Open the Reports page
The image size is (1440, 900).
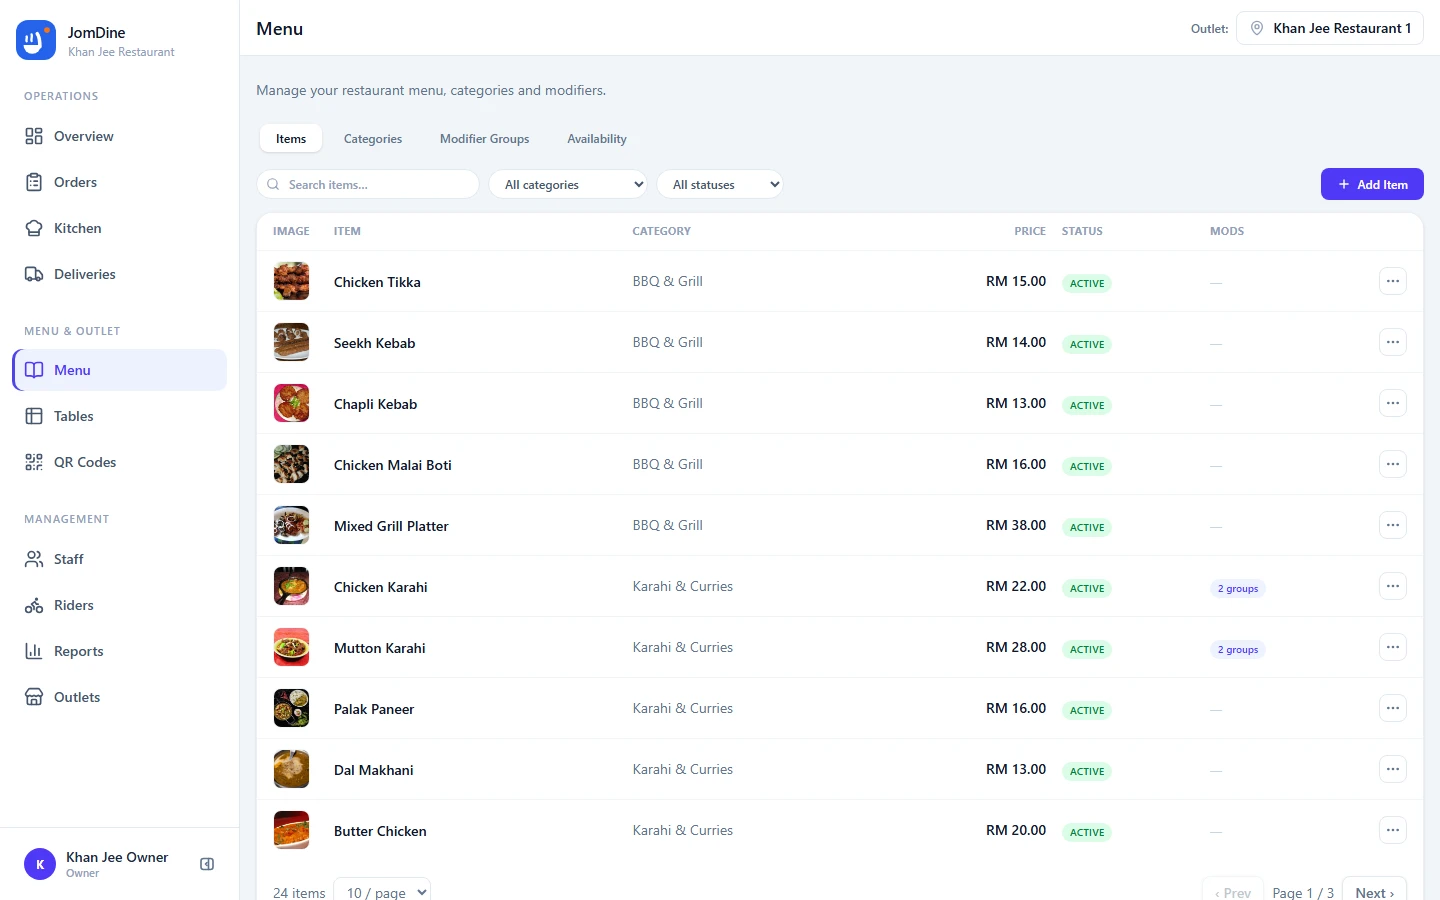(x=119, y=651)
